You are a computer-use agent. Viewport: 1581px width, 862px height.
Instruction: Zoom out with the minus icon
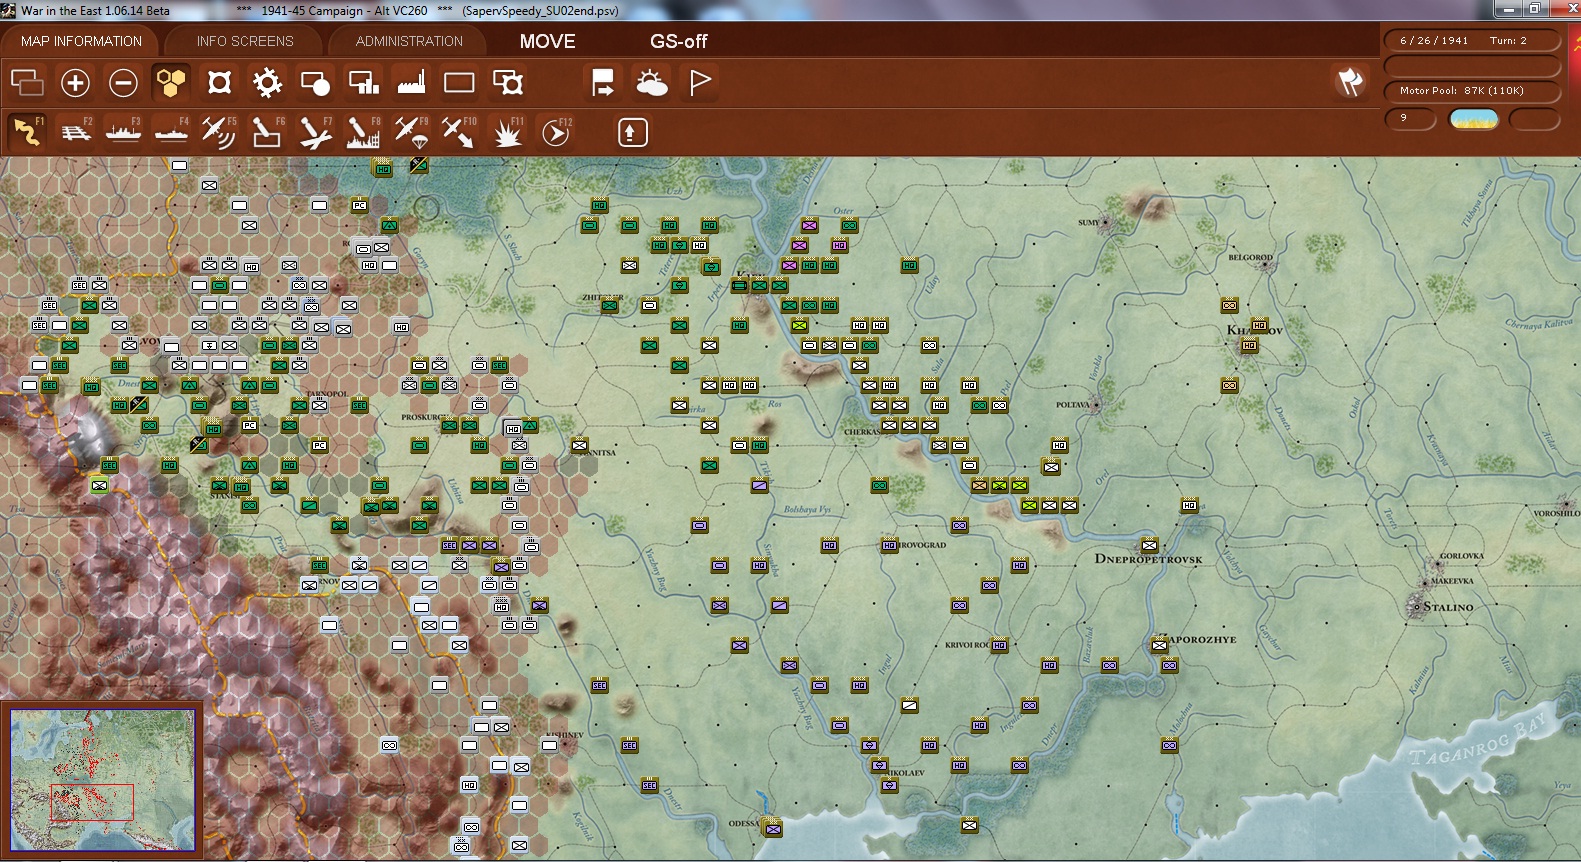(x=123, y=82)
